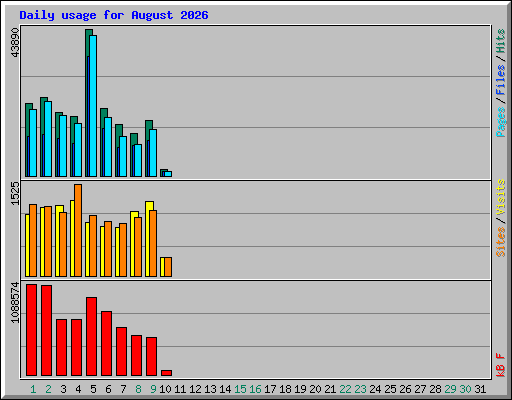The height and width of the screenshot is (400, 512).
Task: Click day label 16 on the axis
Action: pyautogui.click(x=255, y=389)
